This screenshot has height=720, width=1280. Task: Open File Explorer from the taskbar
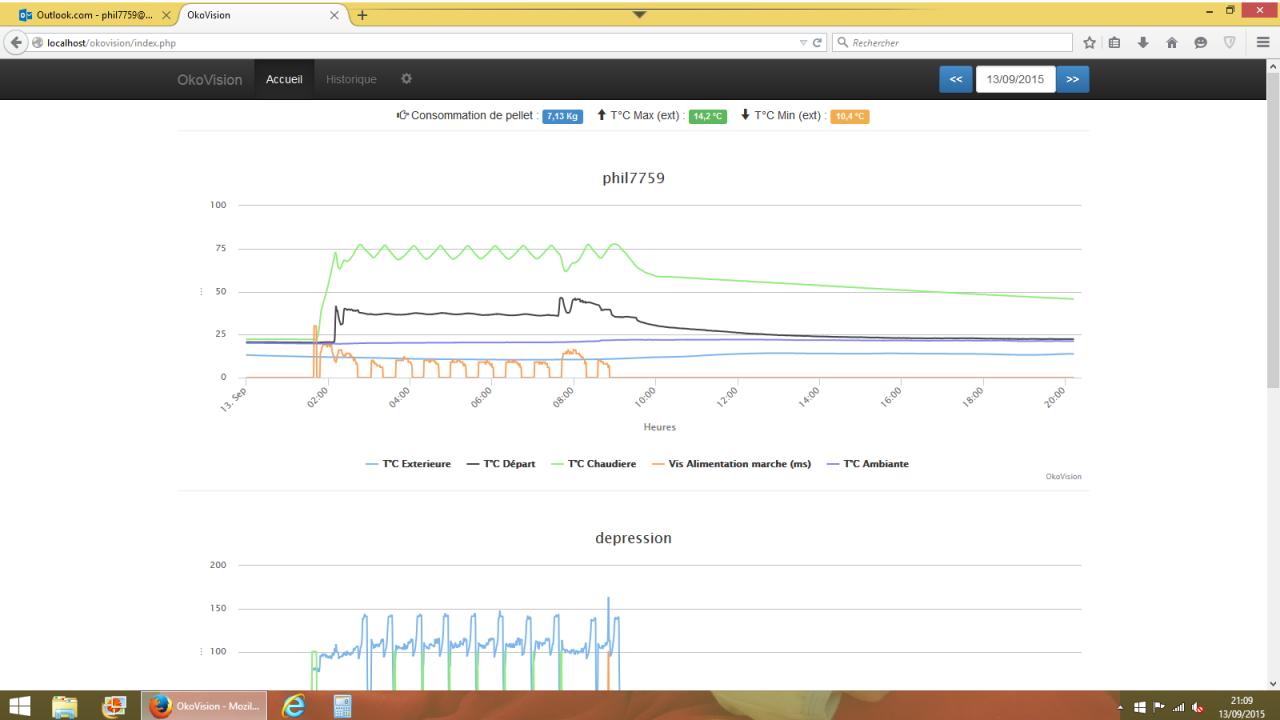65,706
